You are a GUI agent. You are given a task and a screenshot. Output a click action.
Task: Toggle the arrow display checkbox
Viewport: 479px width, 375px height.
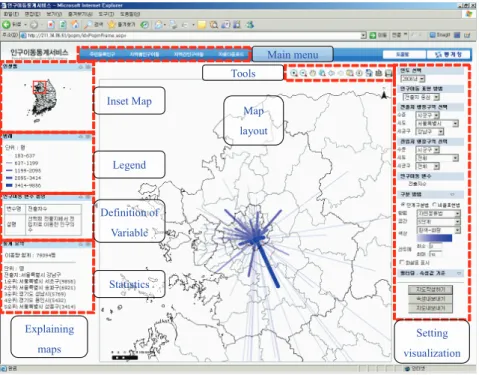(x=402, y=262)
